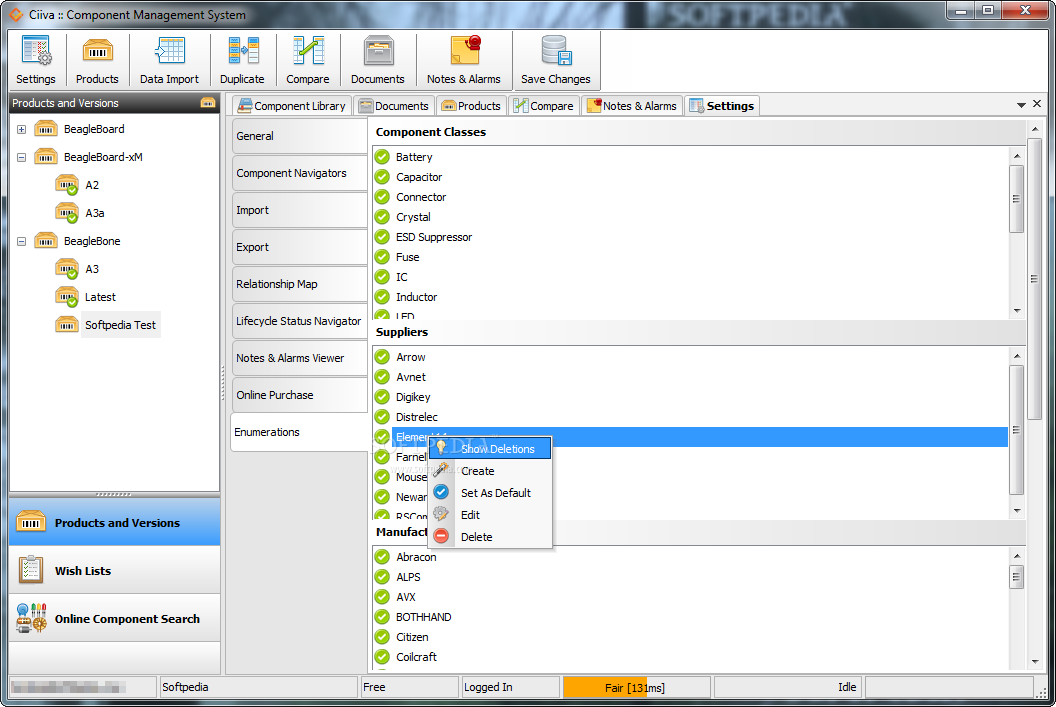Open the tab list dropdown arrow
Screen dimensions: 1056x707
(1021, 105)
